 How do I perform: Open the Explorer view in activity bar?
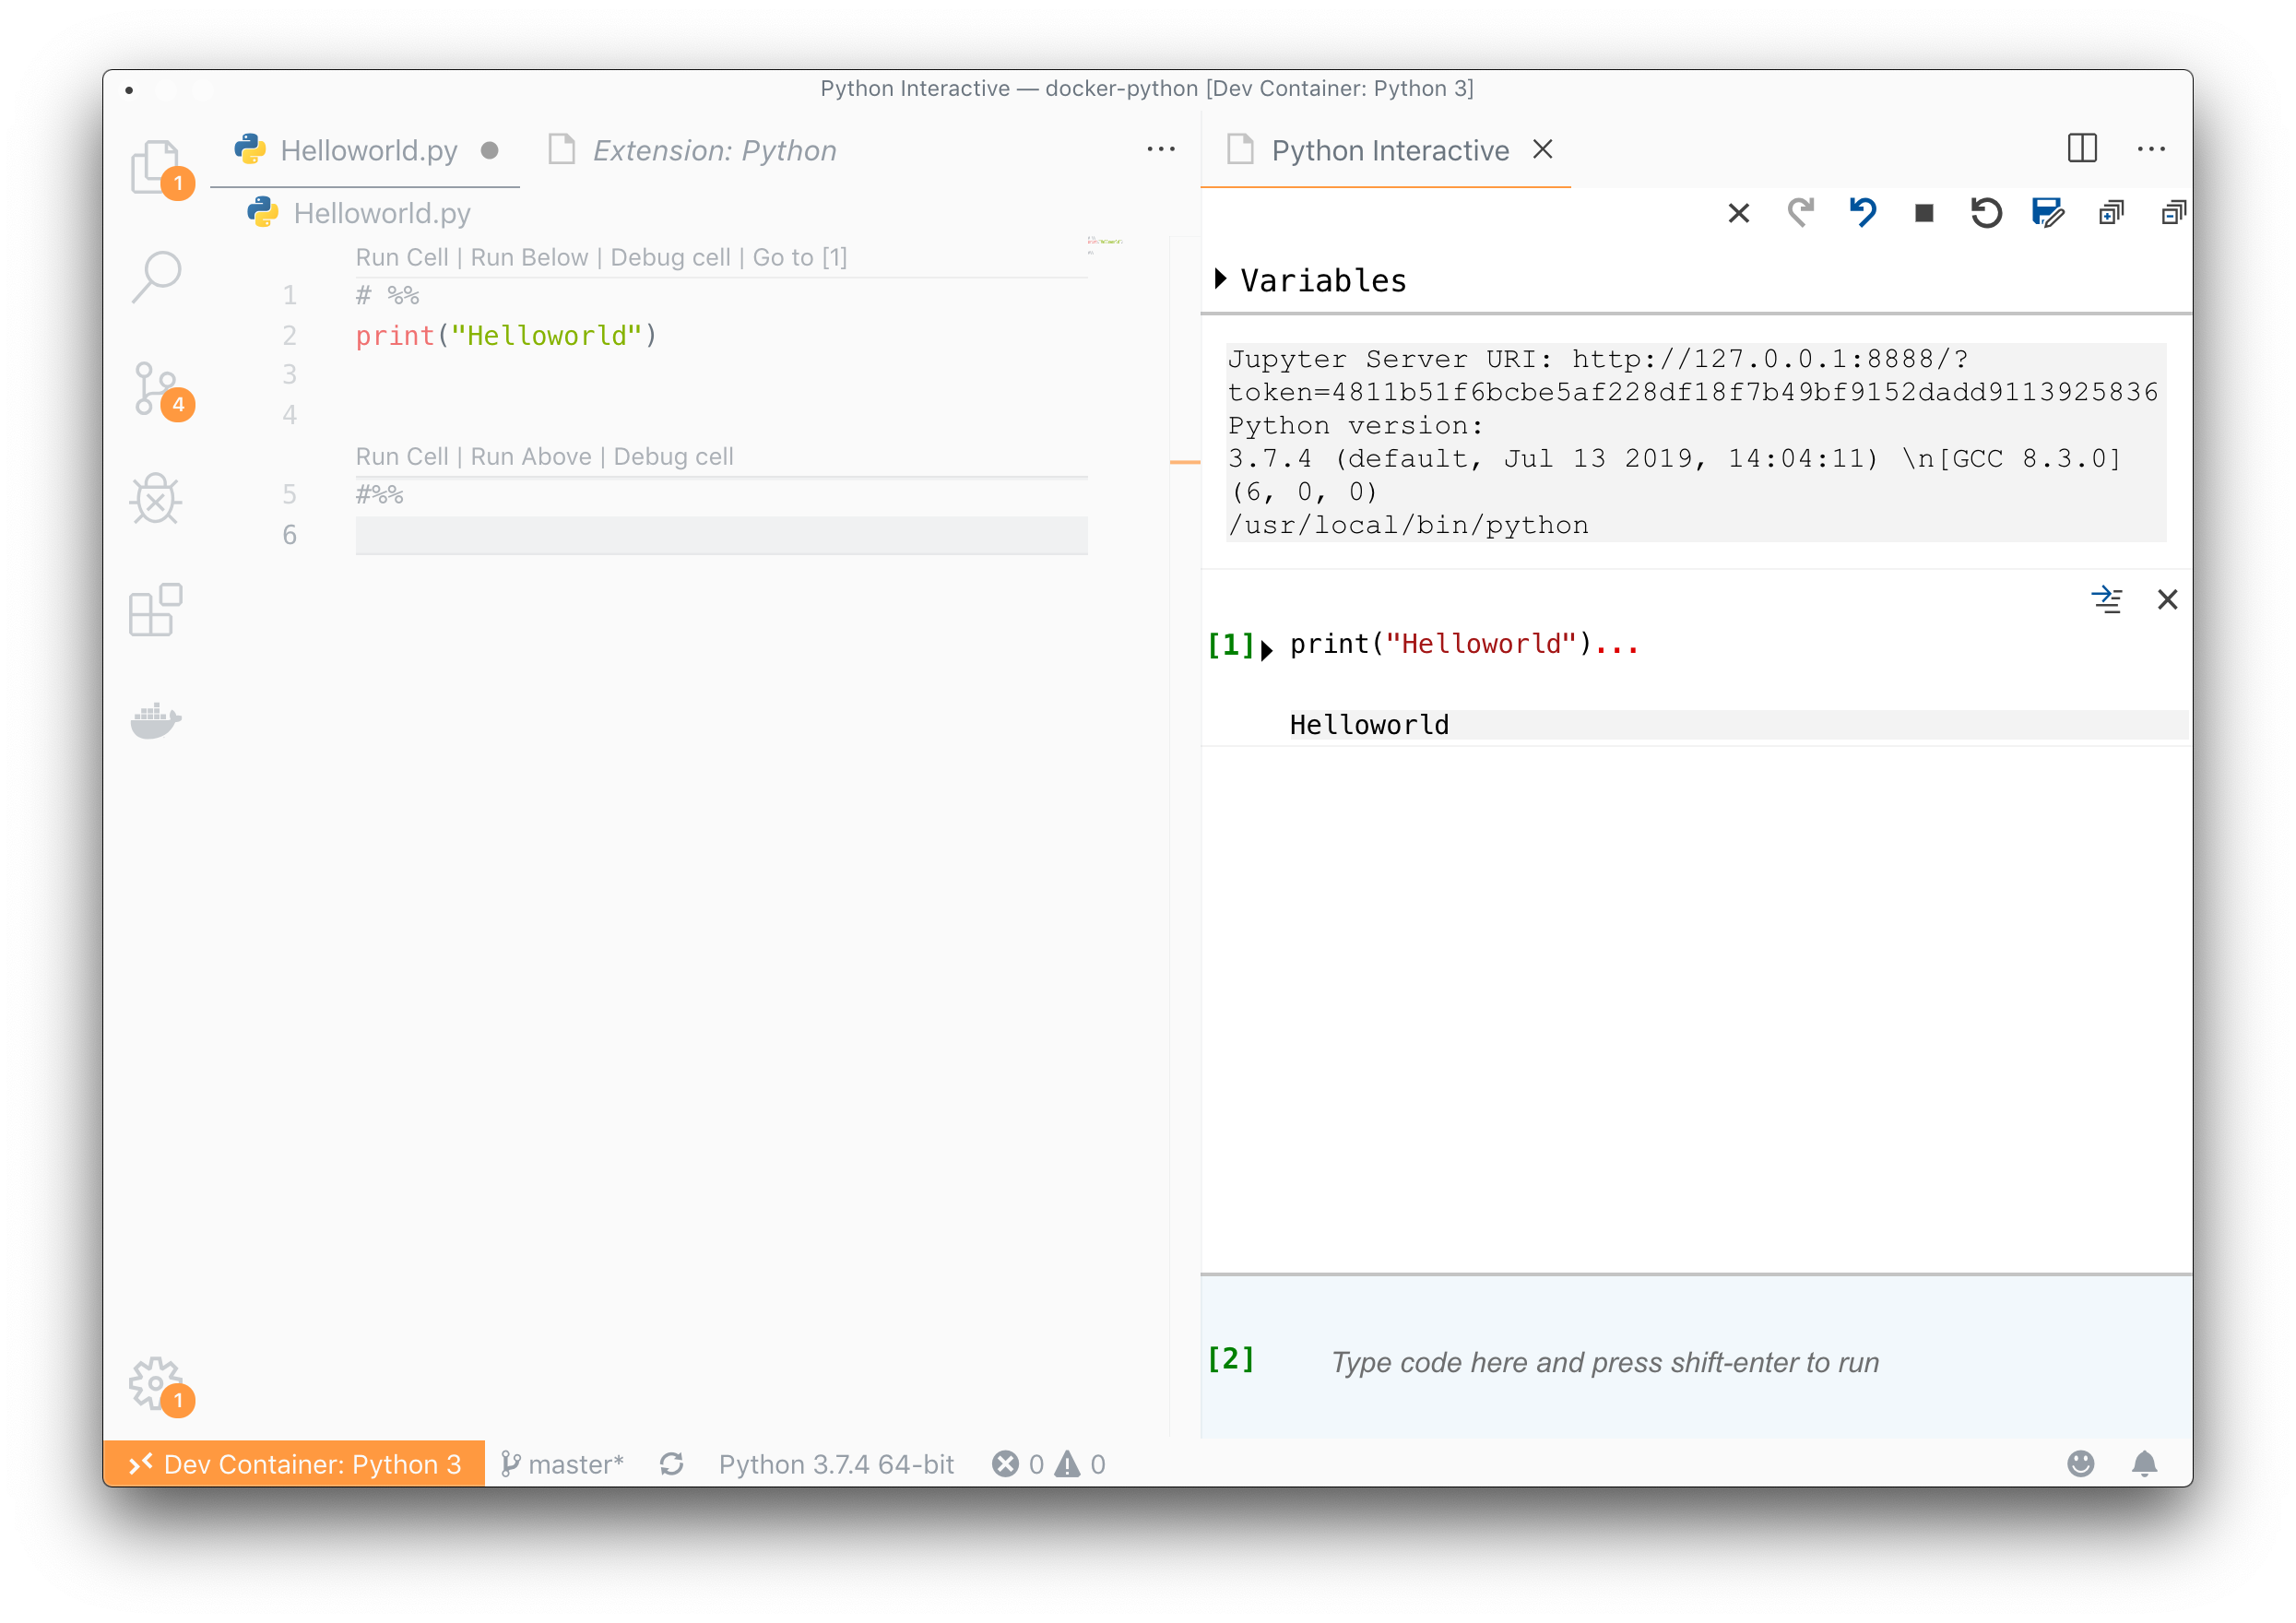click(157, 166)
